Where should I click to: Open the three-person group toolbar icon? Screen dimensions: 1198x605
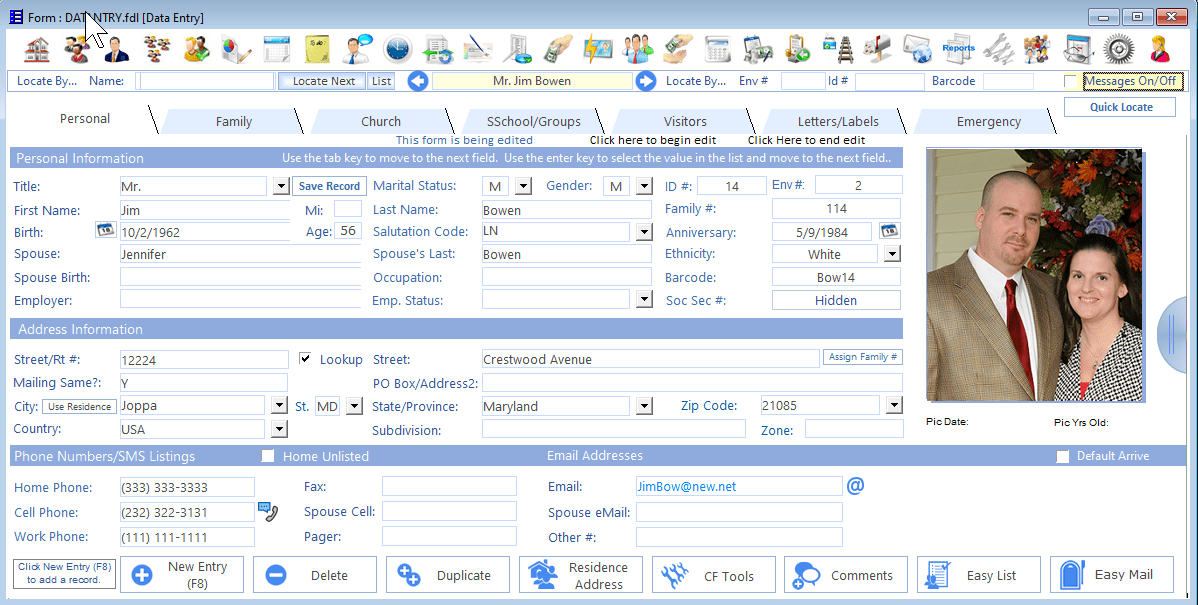[76, 50]
